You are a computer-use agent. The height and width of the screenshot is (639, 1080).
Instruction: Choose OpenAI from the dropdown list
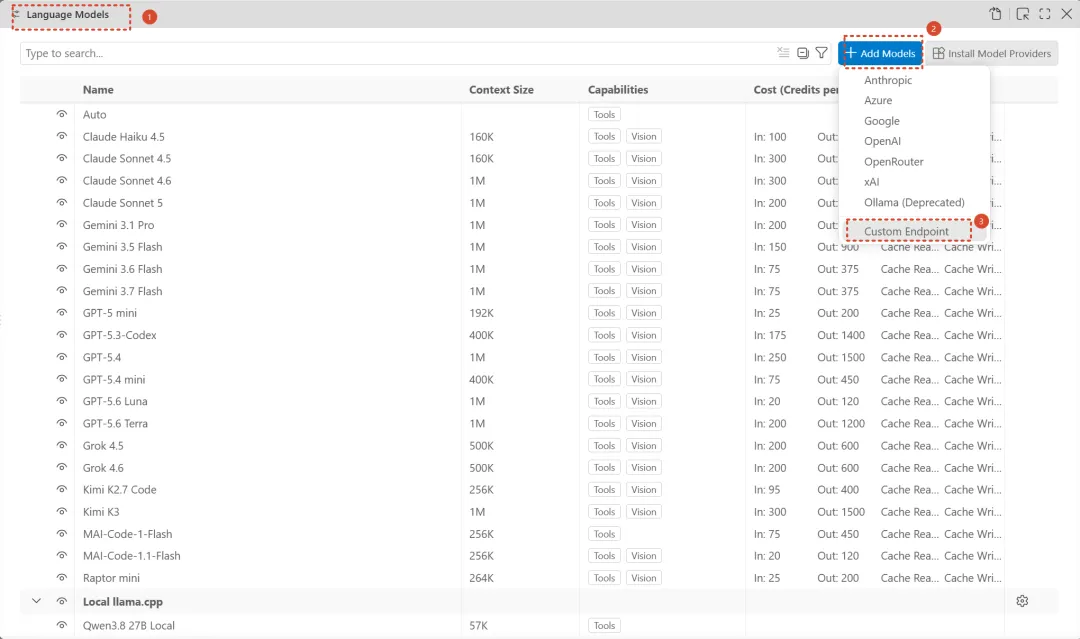[x=882, y=141]
